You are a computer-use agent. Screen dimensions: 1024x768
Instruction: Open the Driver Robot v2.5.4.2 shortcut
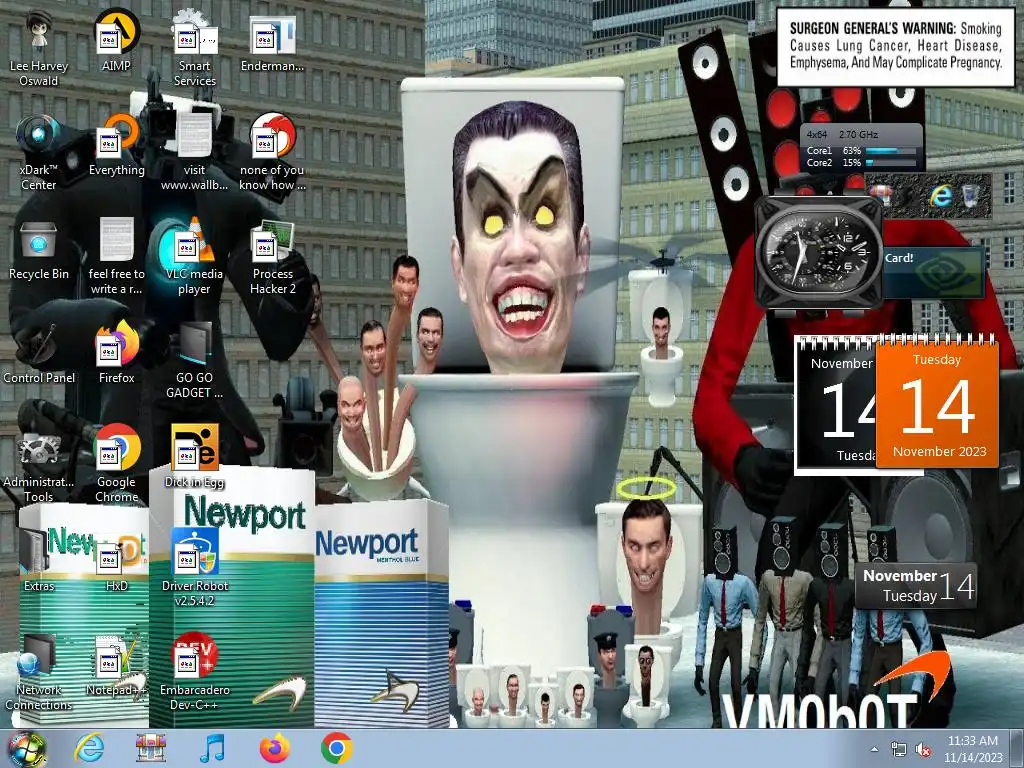pyautogui.click(x=194, y=569)
